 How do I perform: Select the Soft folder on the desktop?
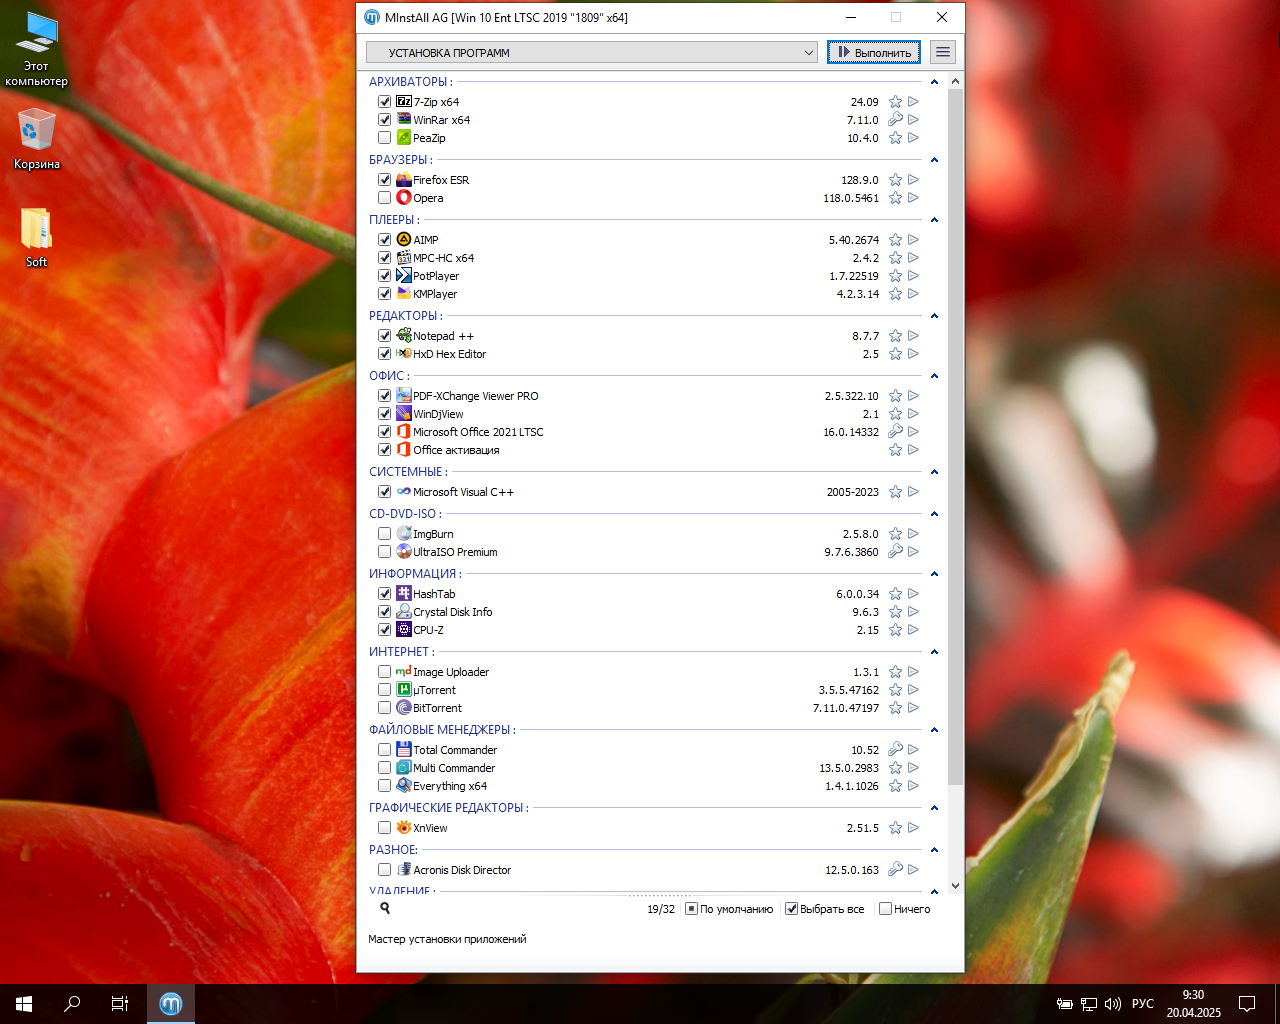pos(36,238)
